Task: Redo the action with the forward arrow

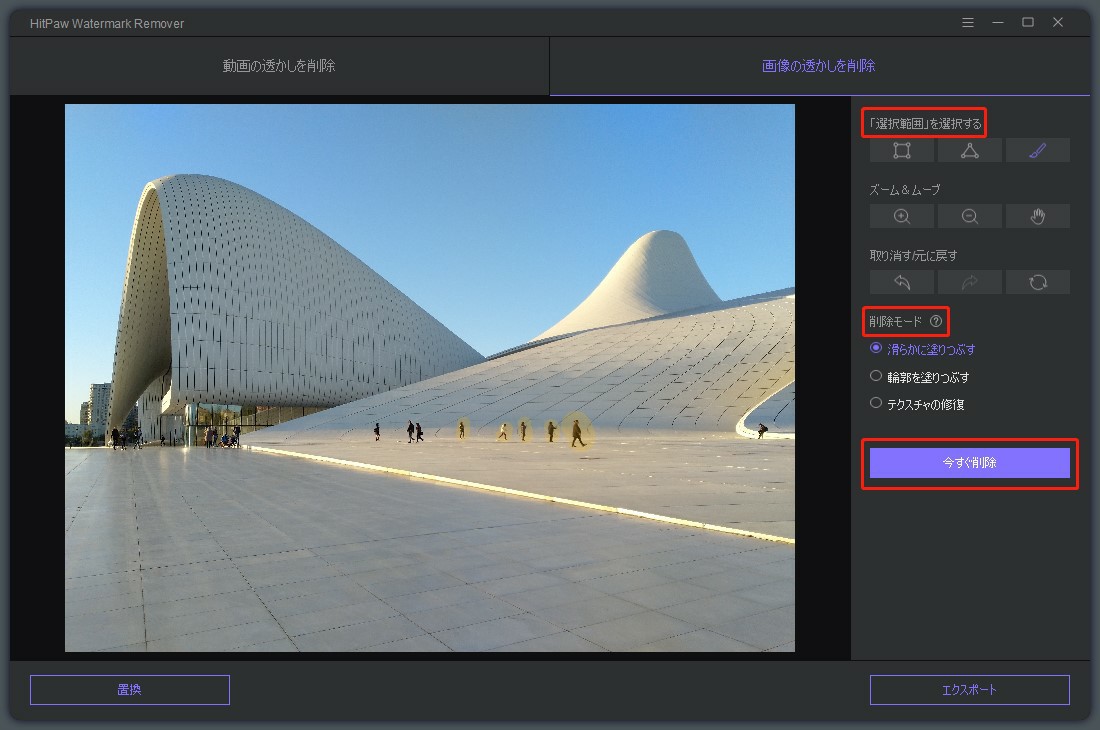Action: pos(969,283)
